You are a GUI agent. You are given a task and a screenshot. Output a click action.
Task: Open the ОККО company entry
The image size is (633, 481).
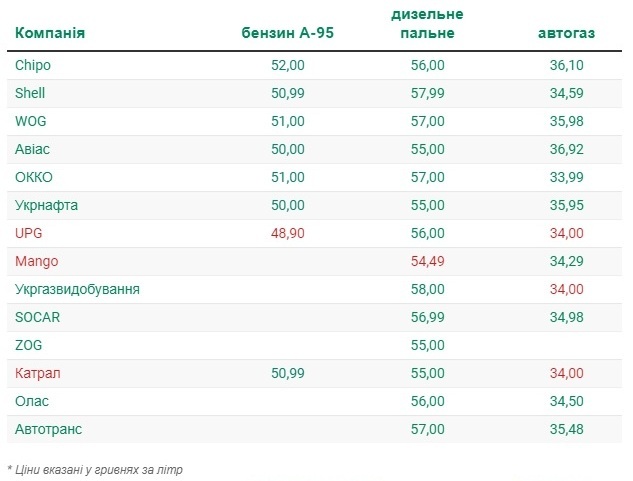pyautogui.click(x=34, y=177)
